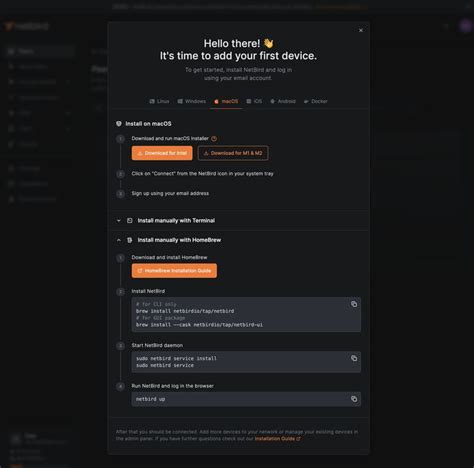
Task: Select the macOS tab
Action: click(x=226, y=101)
